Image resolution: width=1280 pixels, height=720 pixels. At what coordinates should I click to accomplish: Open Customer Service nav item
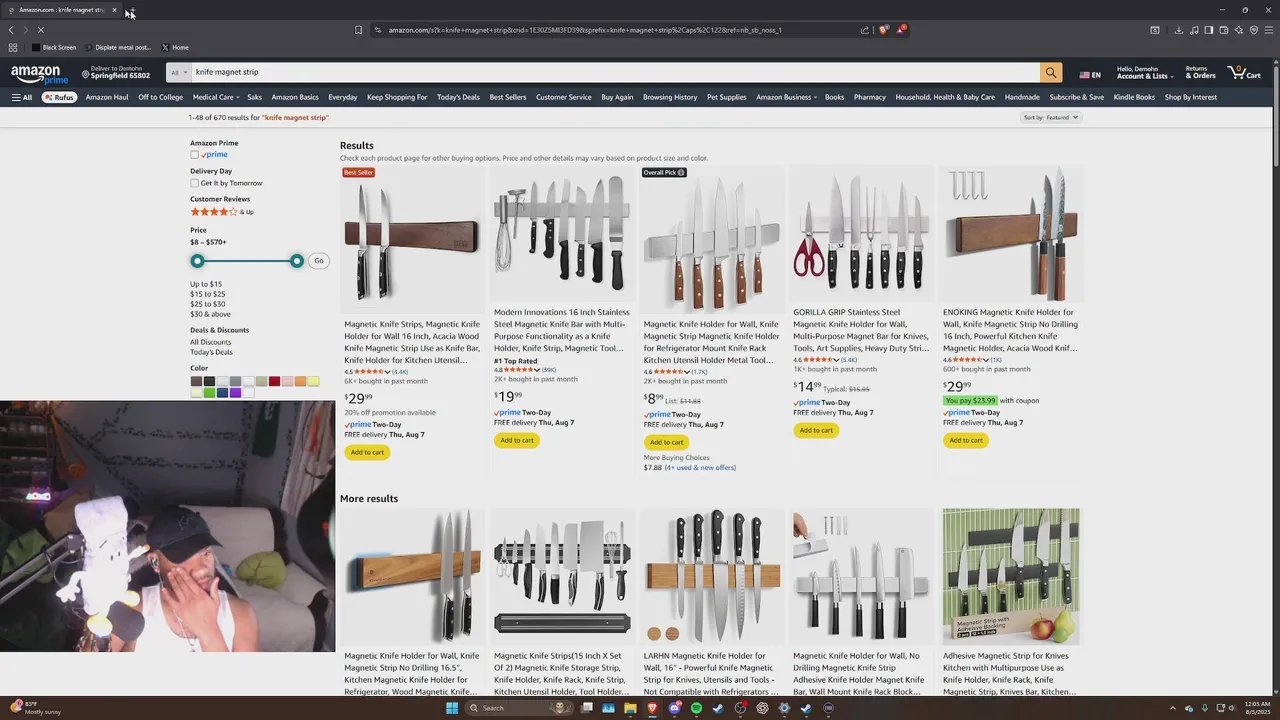563,97
